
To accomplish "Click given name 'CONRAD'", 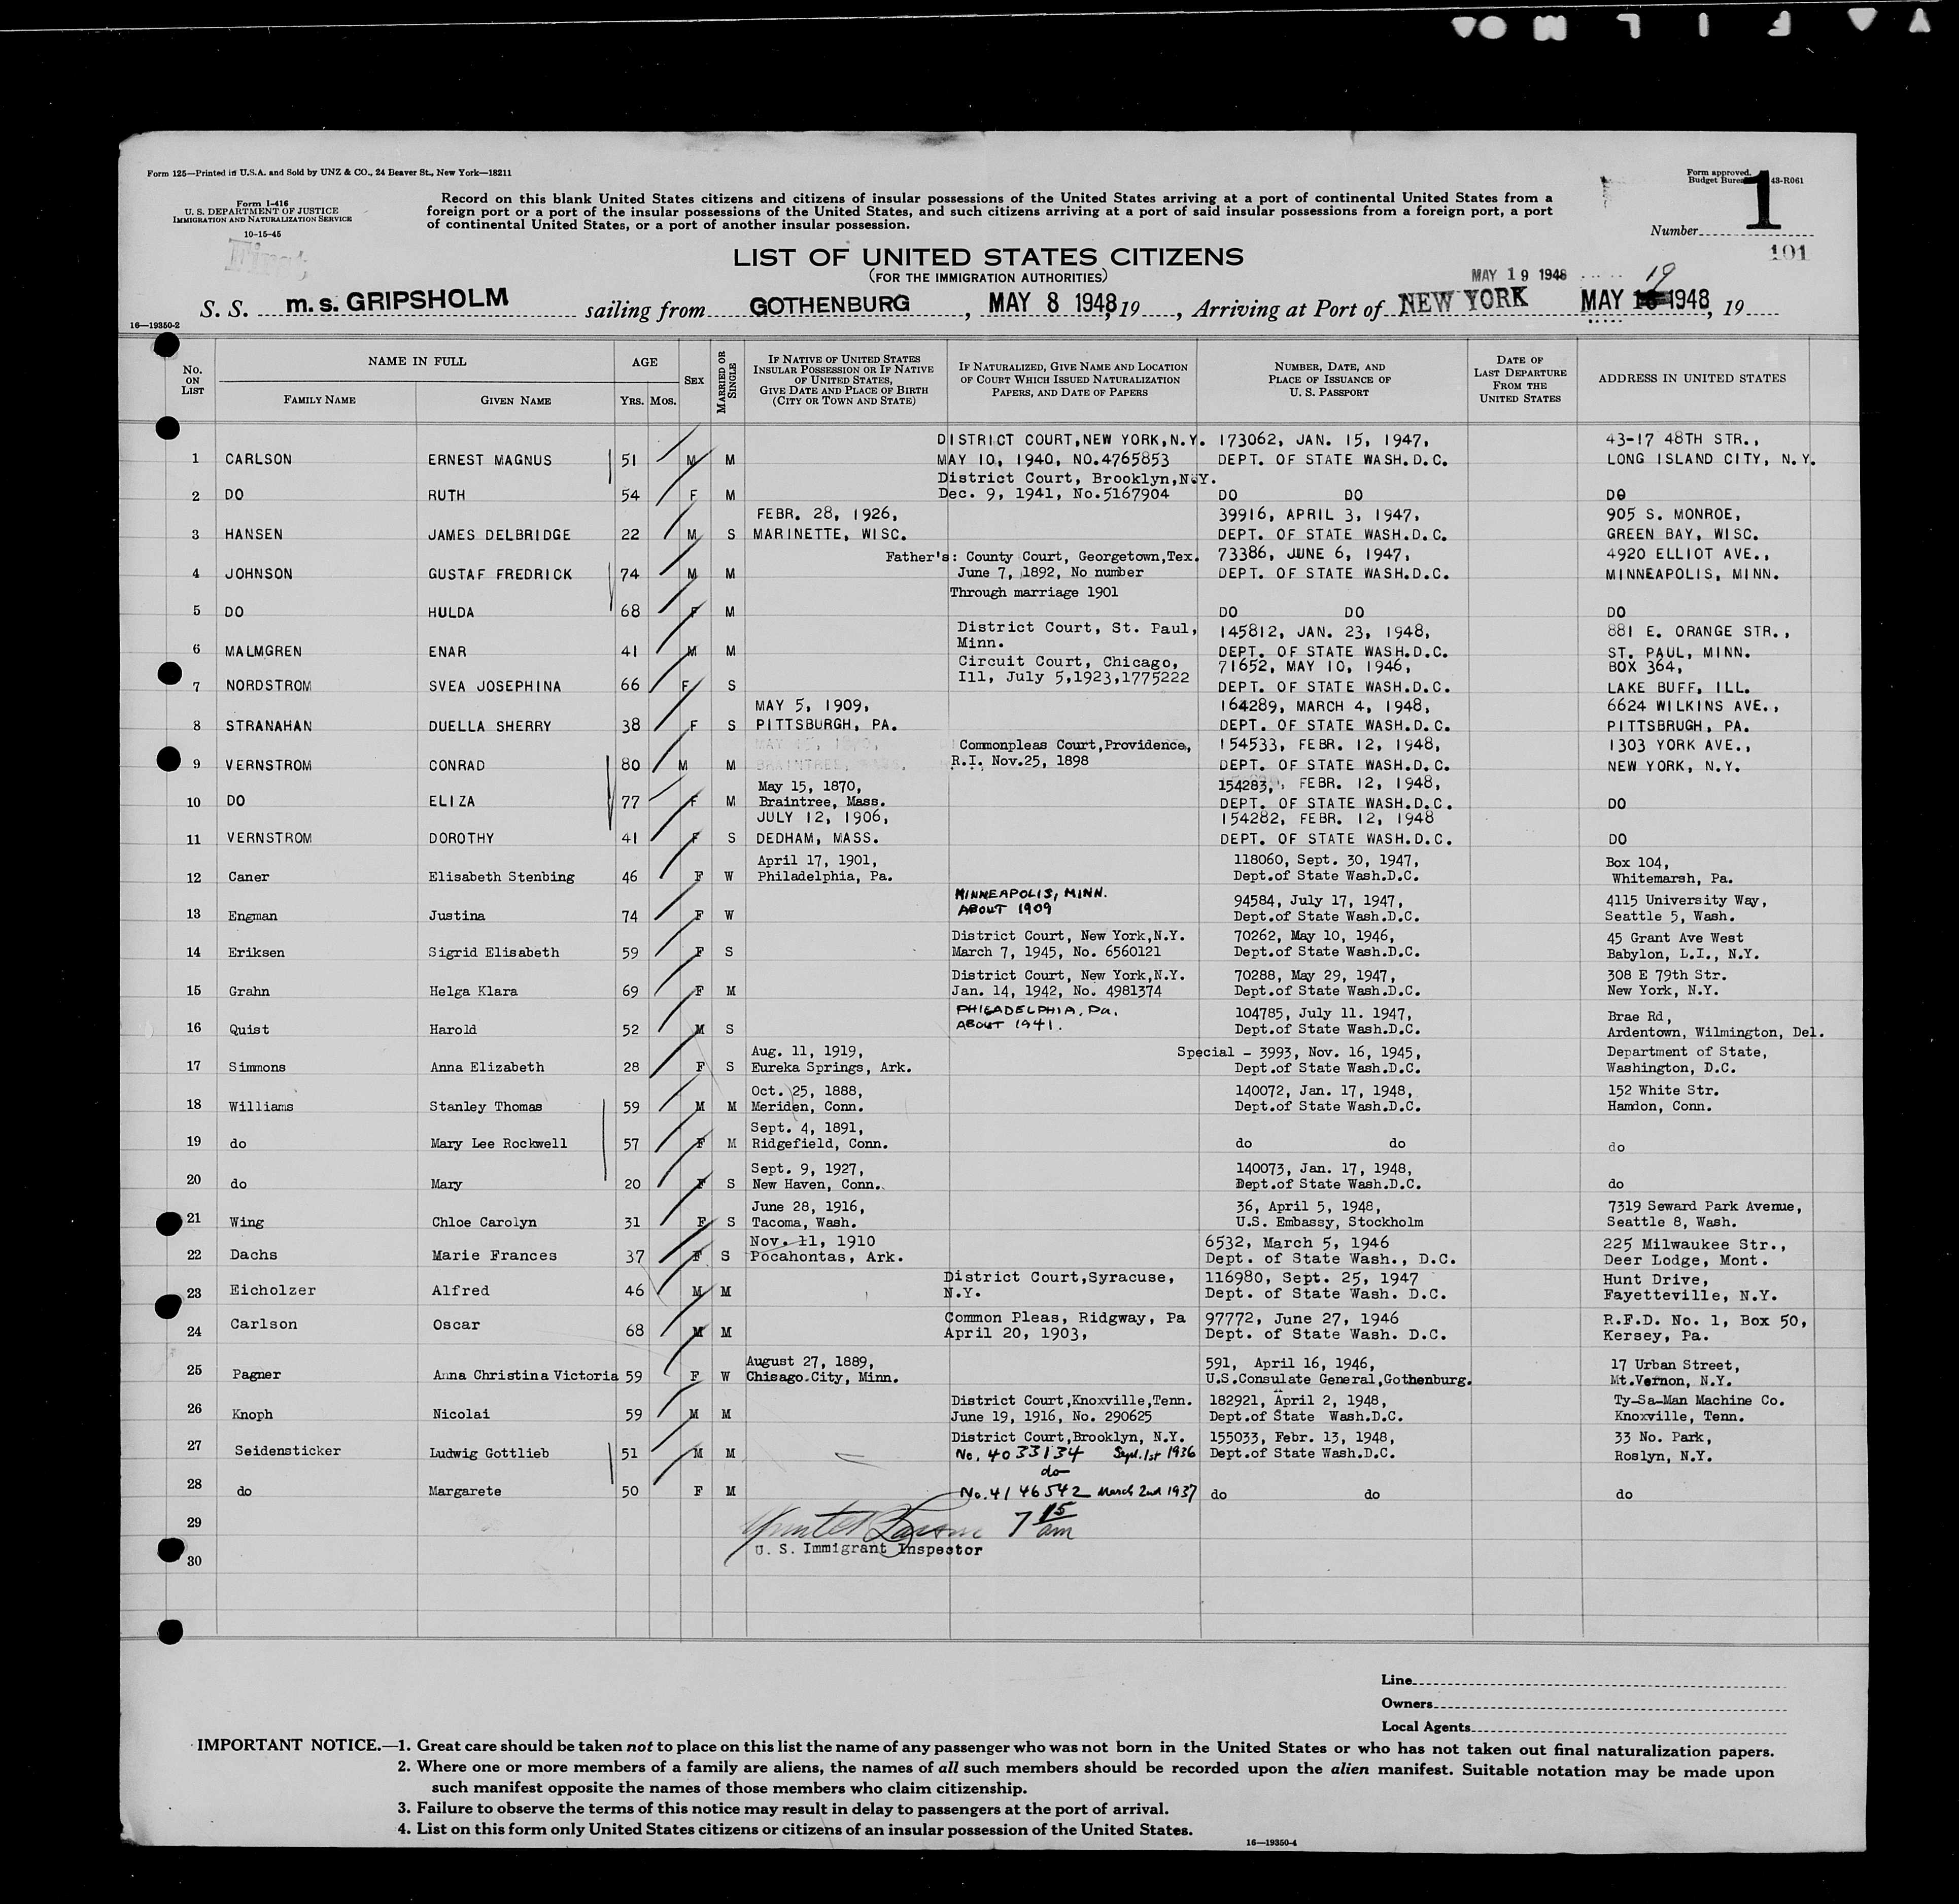I will point(456,766).
